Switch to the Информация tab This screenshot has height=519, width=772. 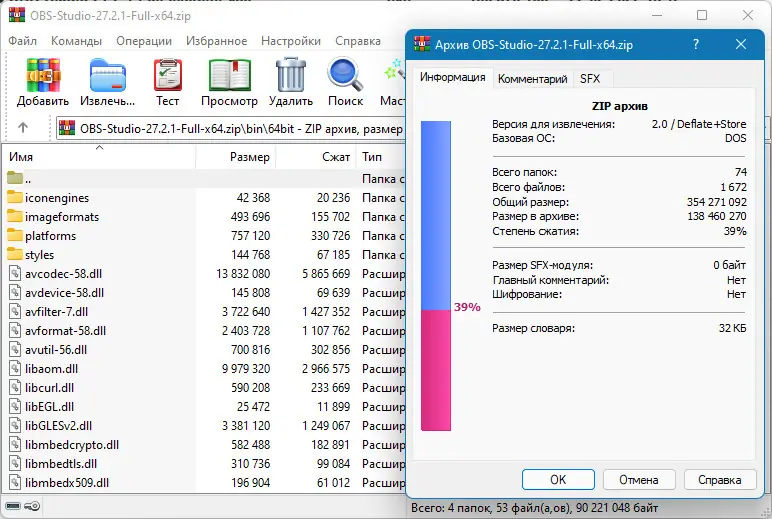coord(452,77)
